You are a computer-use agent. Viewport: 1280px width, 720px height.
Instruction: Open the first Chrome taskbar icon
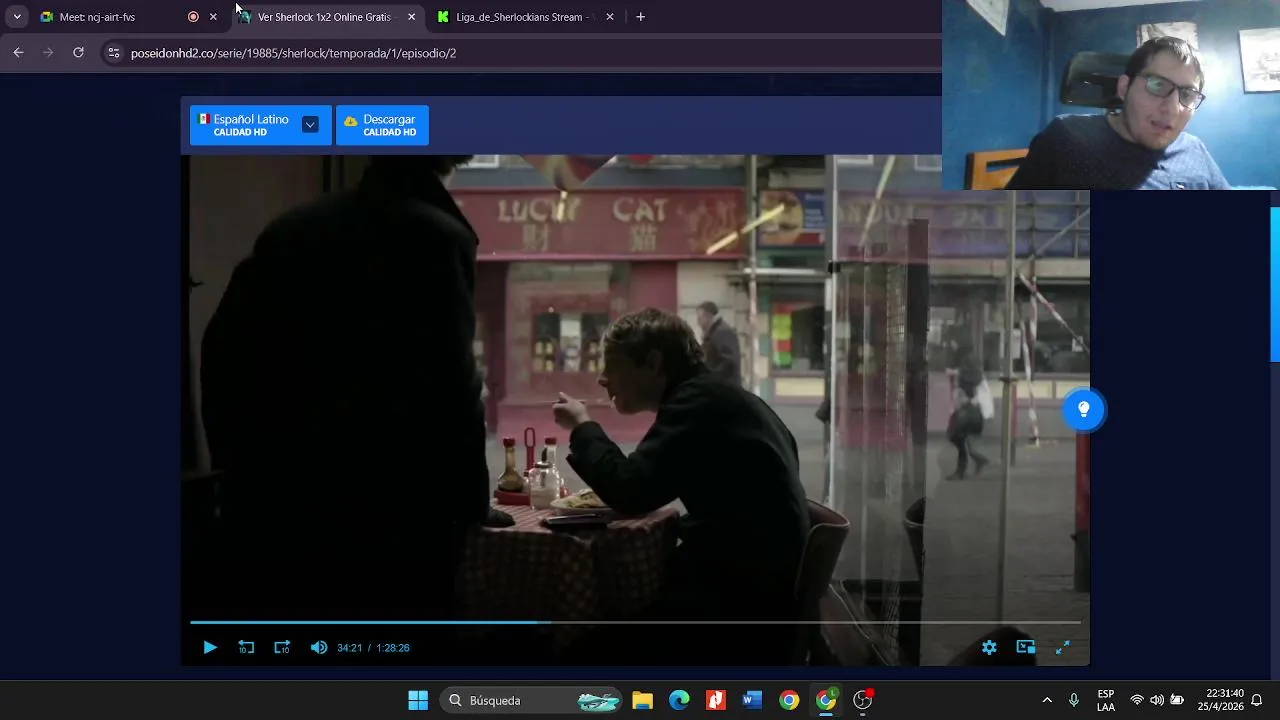(x=789, y=700)
